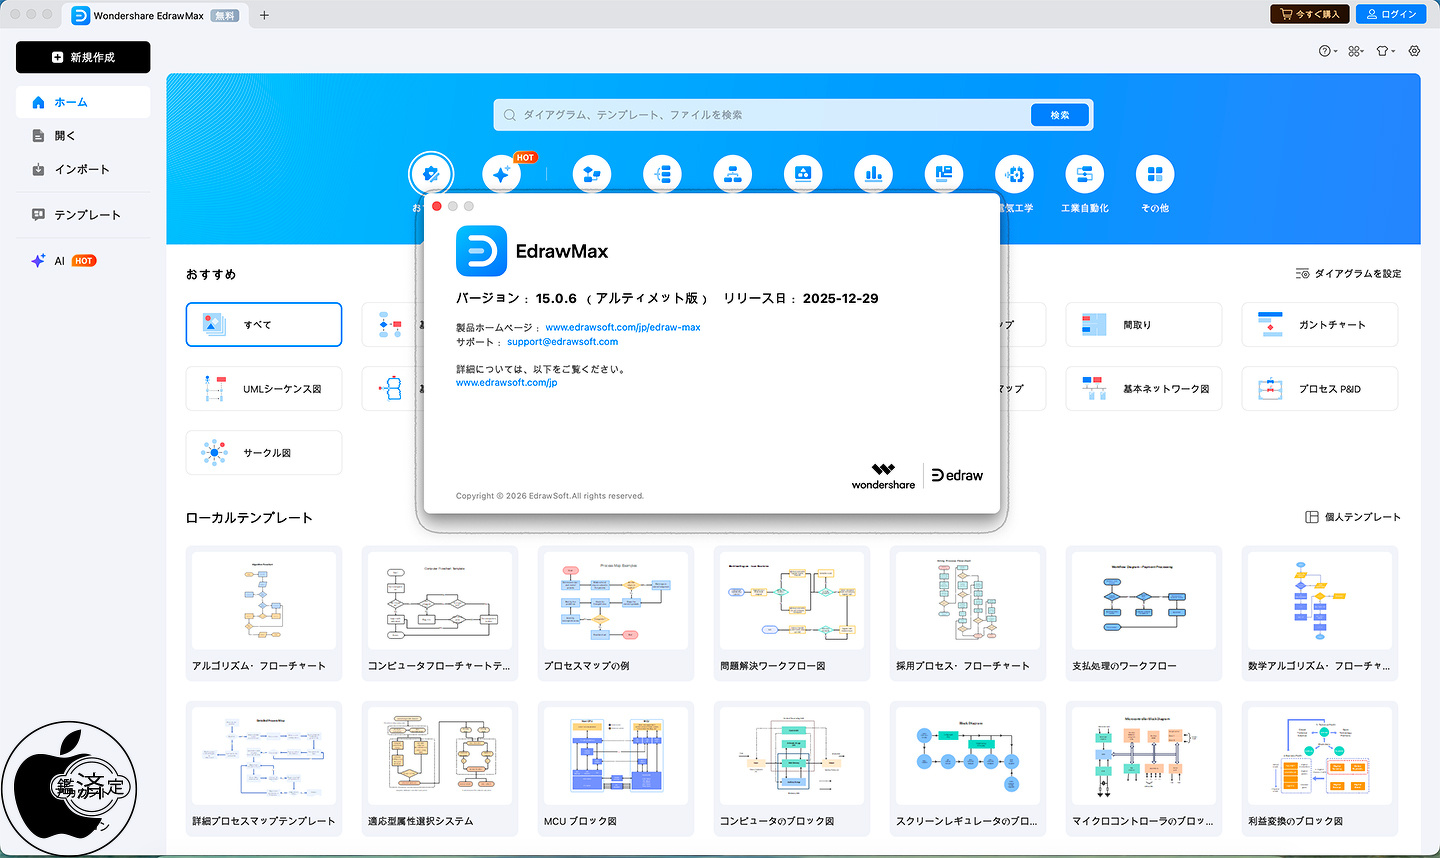Viewport: 1440px width, 858px height.
Task: Select the flowchart category icon
Action: pyautogui.click(x=591, y=174)
